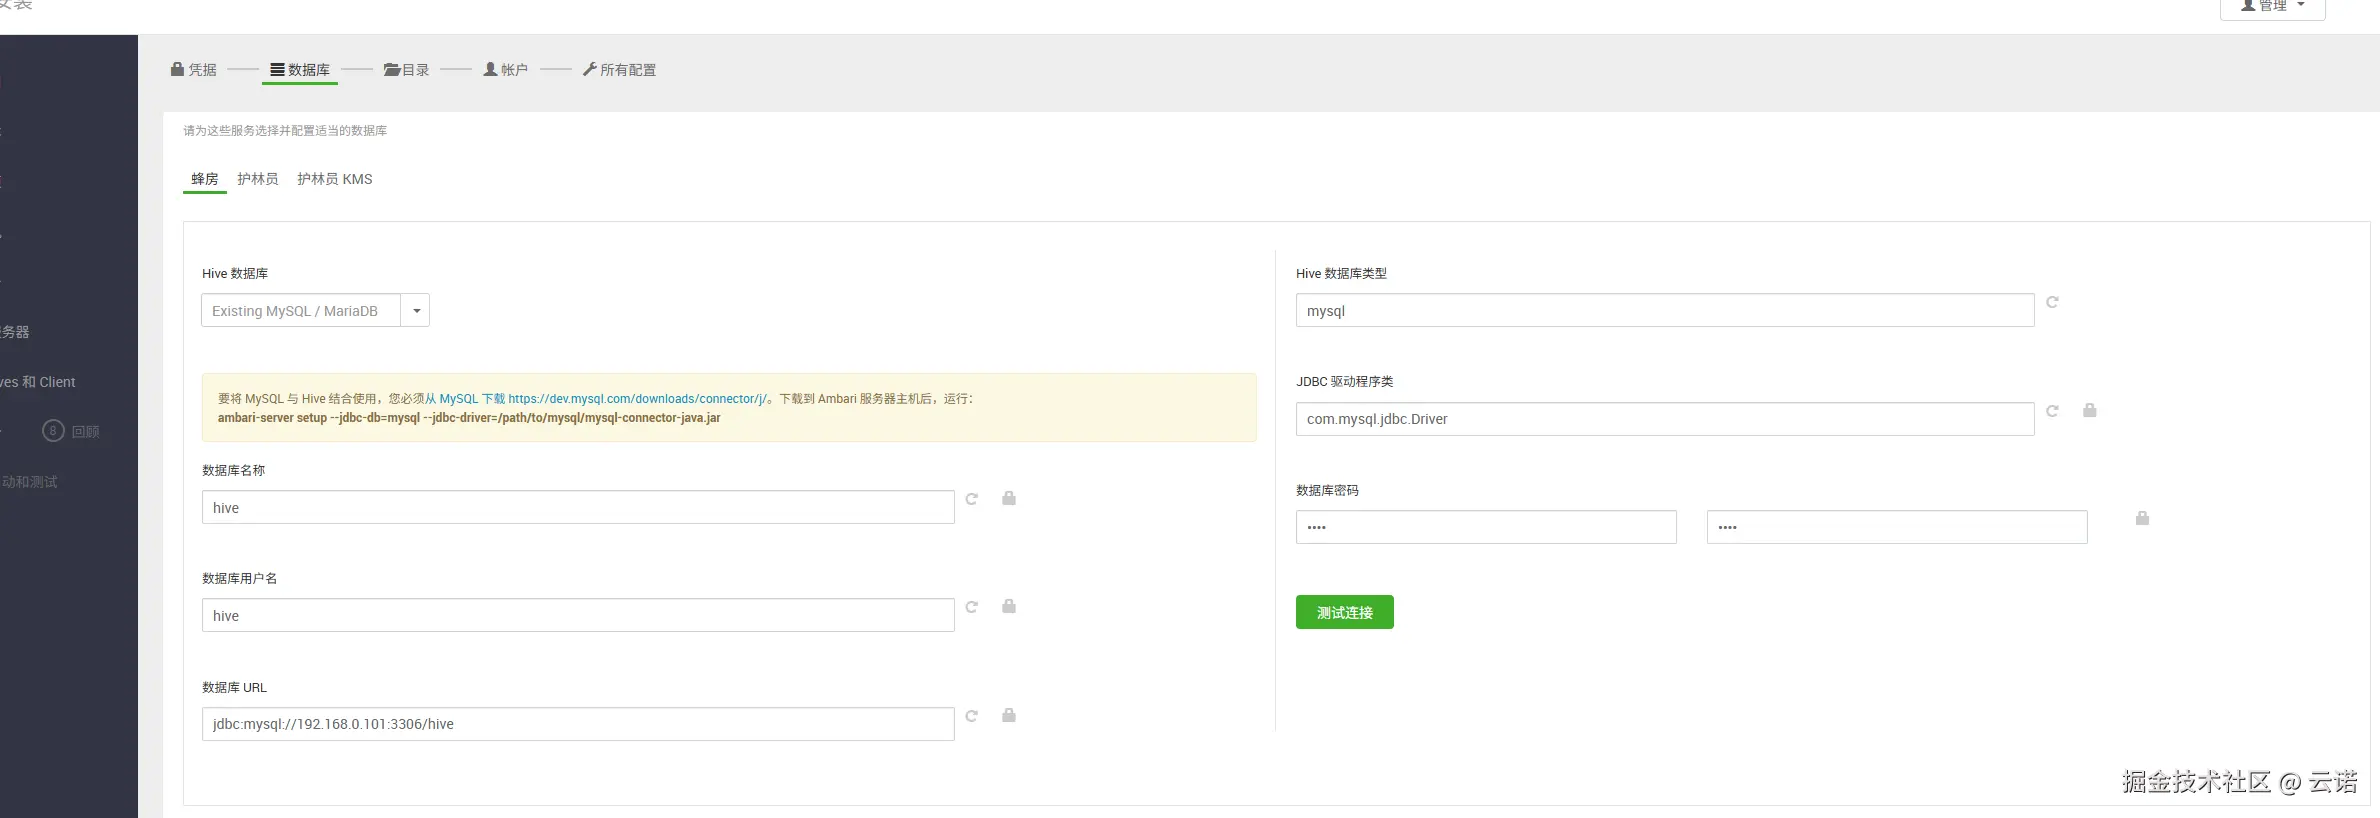Toggle the lock icon beside 数据库用户名 field
The width and height of the screenshot is (2380, 818).
(x=1009, y=606)
